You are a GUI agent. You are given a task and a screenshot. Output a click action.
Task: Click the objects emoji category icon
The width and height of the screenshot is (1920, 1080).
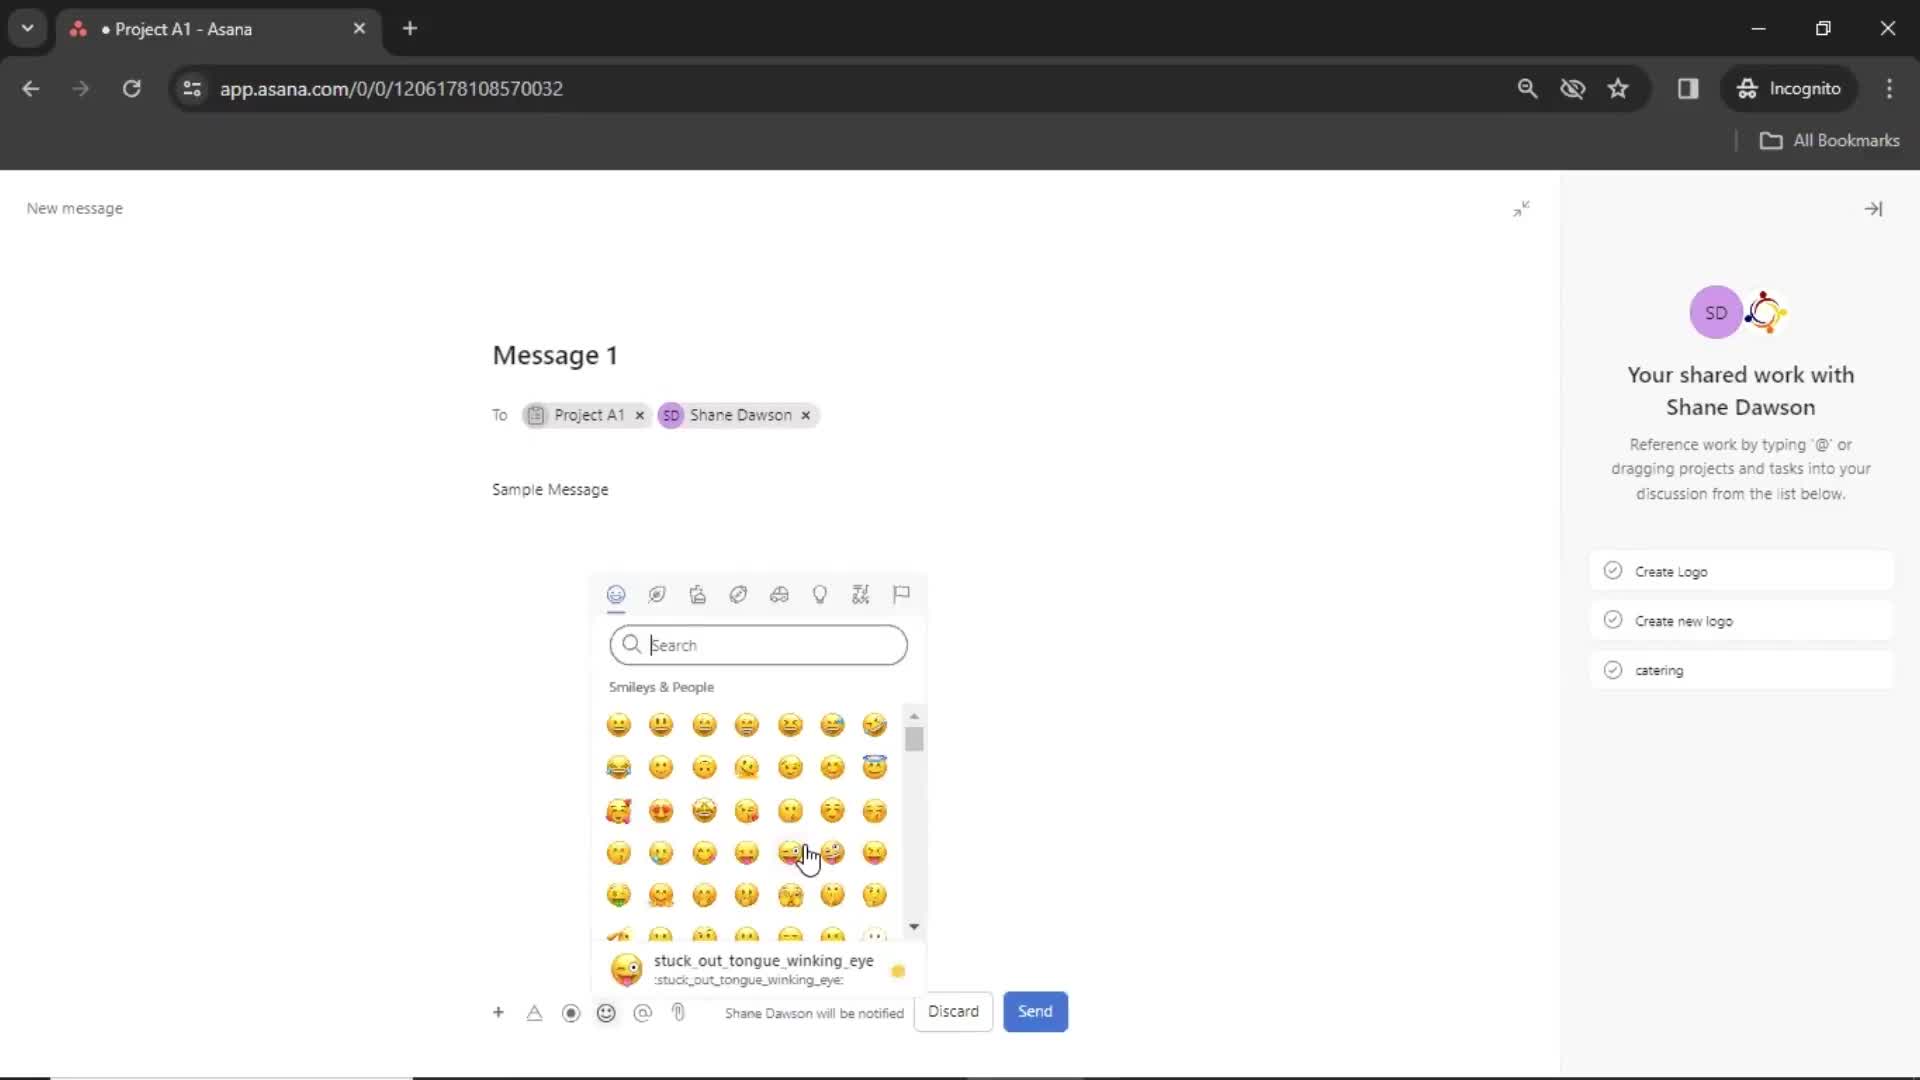(820, 595)
